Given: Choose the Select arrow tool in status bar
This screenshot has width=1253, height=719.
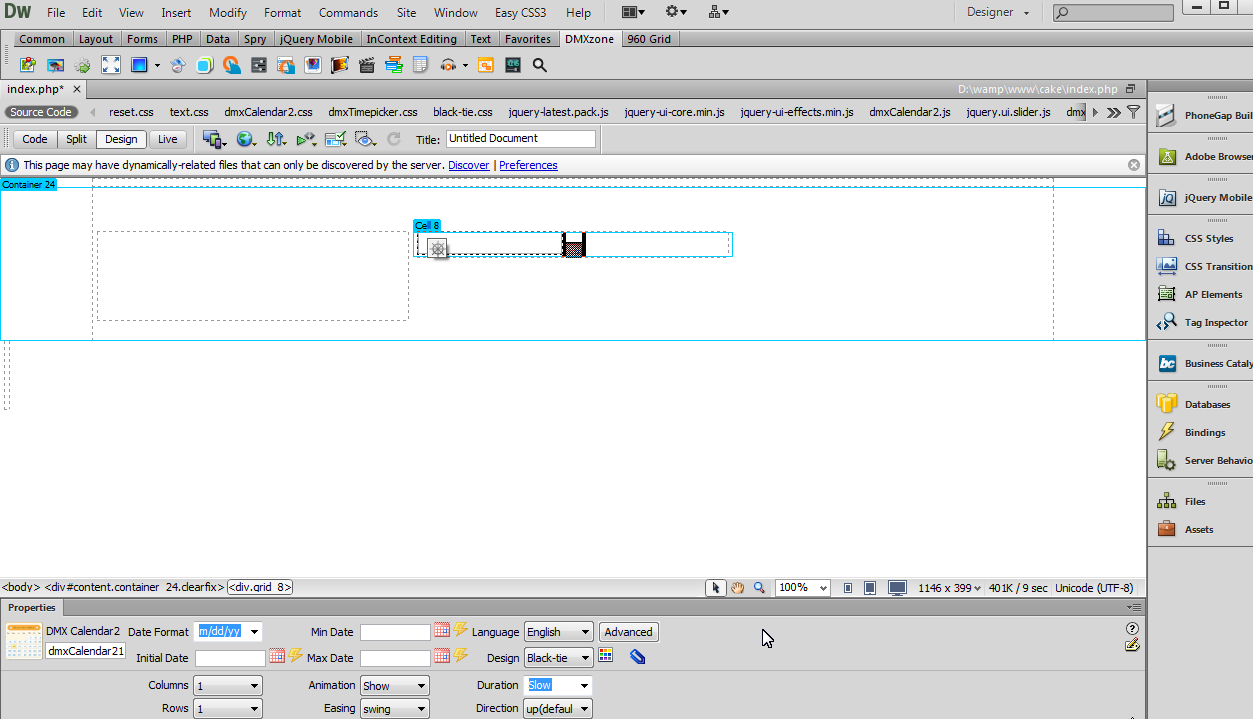Looking at the screenshot, I should click(715, 588).
